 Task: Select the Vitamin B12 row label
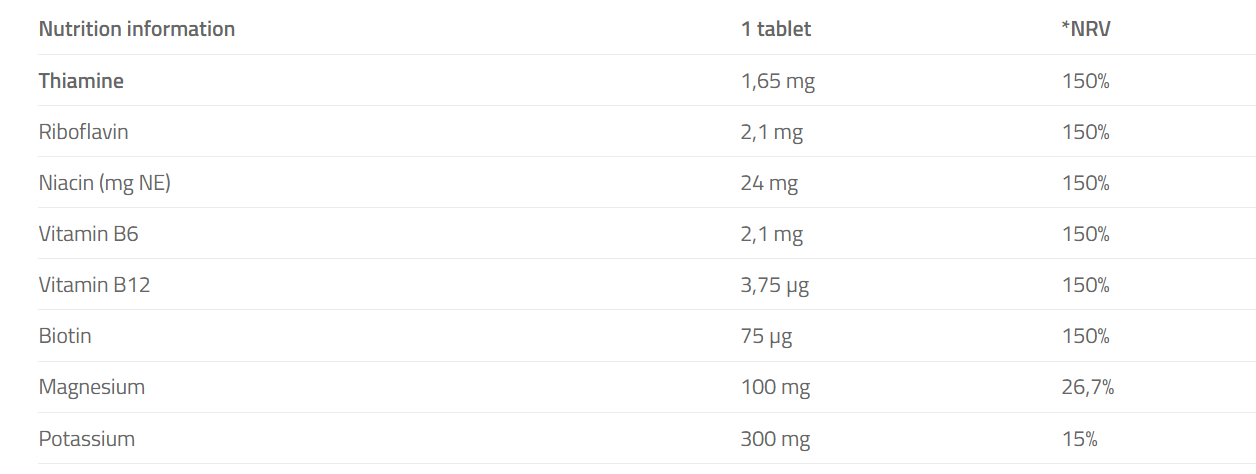pos(94,285)
